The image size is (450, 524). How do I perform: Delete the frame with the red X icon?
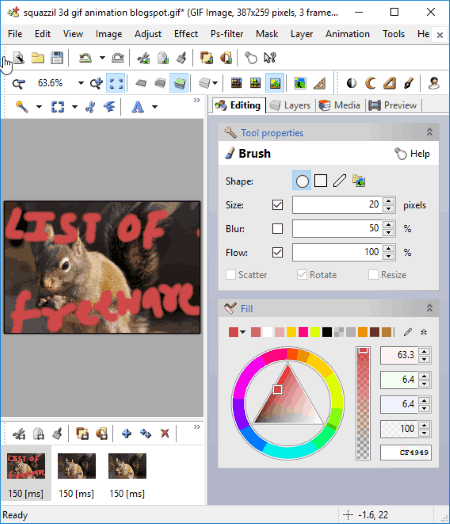[165, 434]
